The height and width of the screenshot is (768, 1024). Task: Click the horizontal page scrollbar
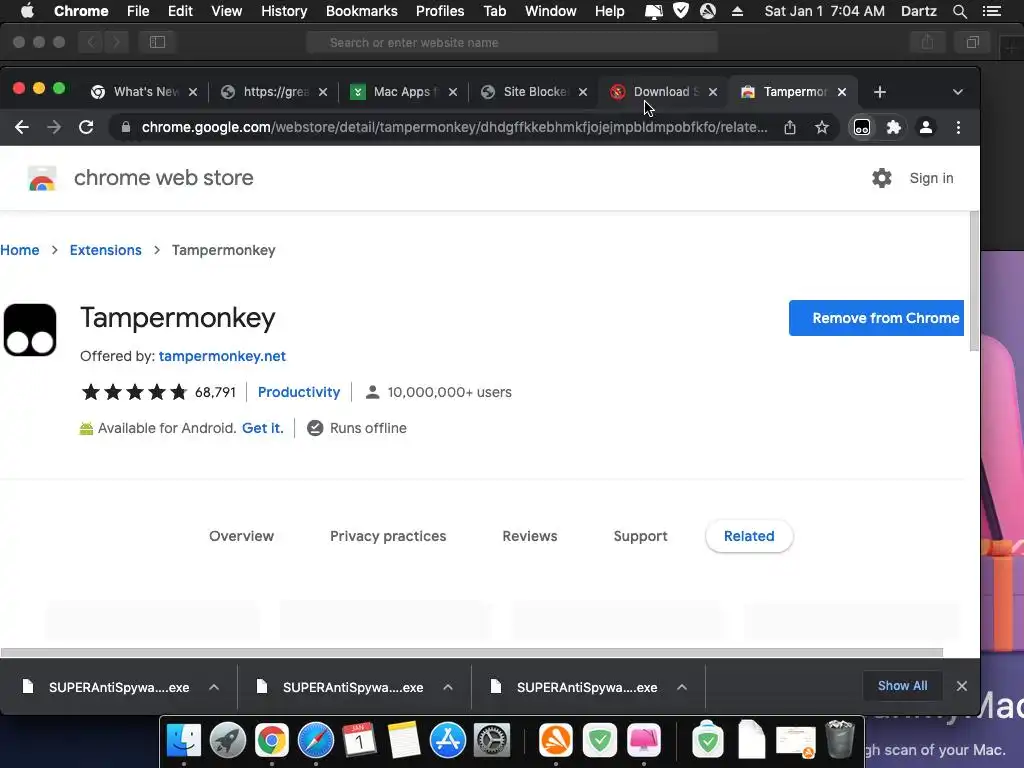coord(472,652)
